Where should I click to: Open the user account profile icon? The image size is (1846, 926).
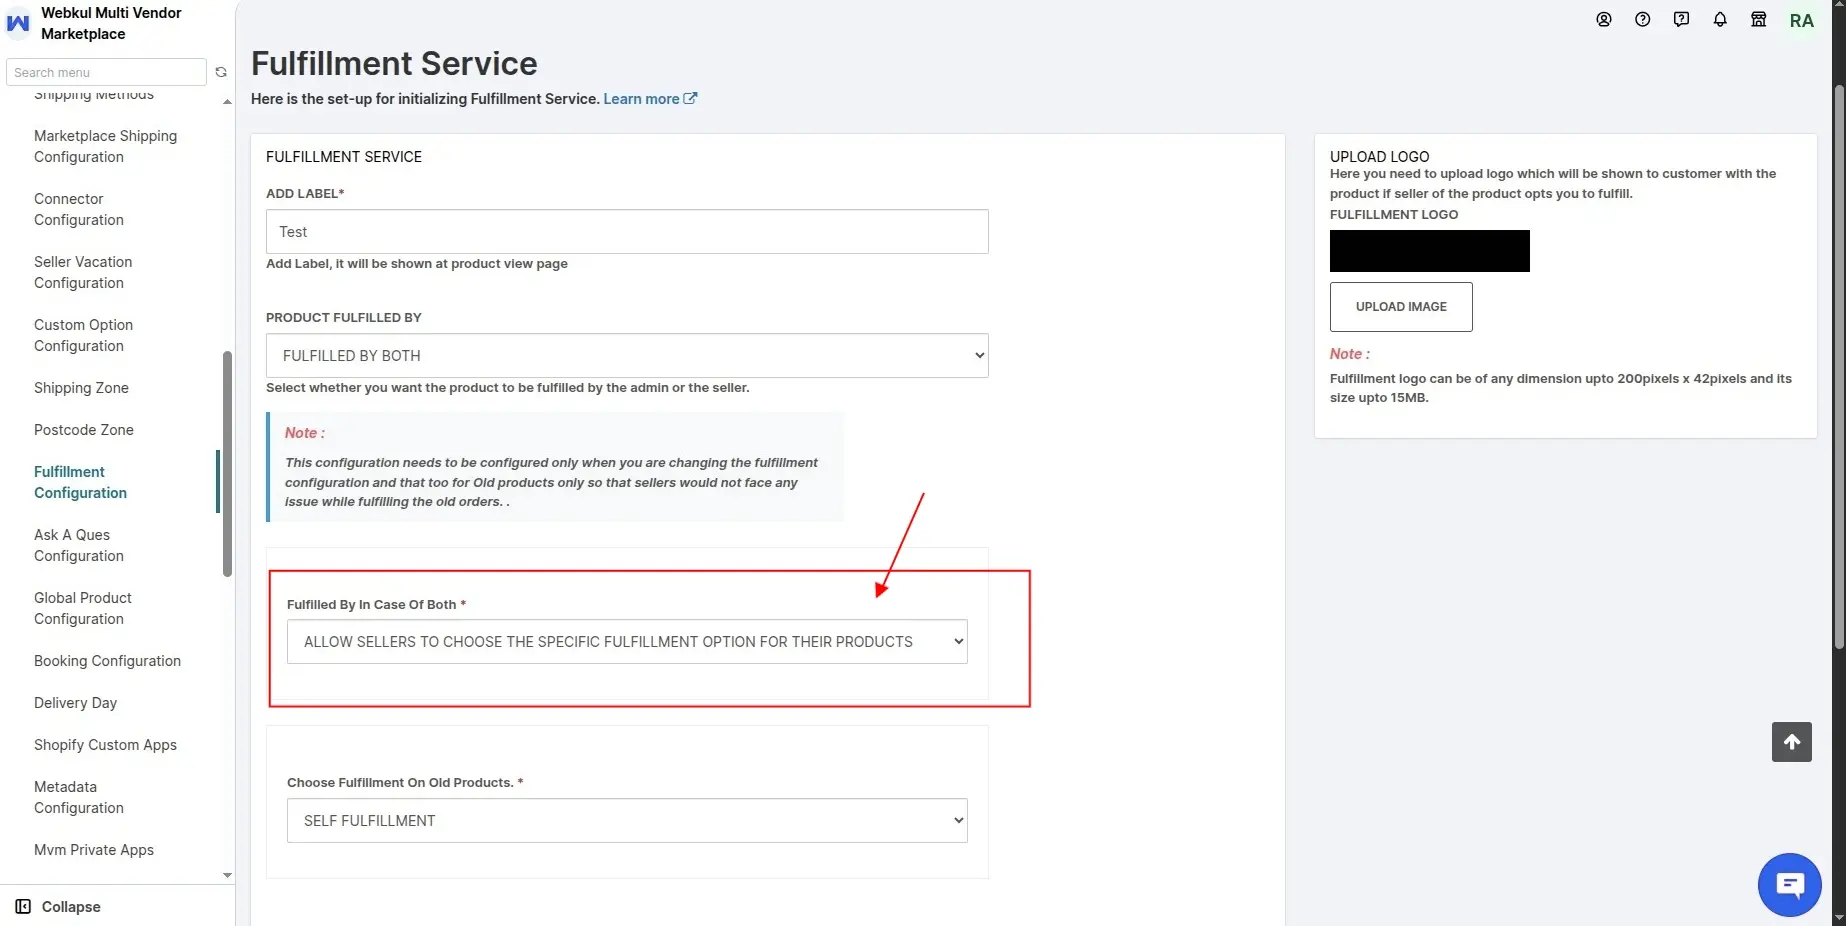(x=1604, y=19)
